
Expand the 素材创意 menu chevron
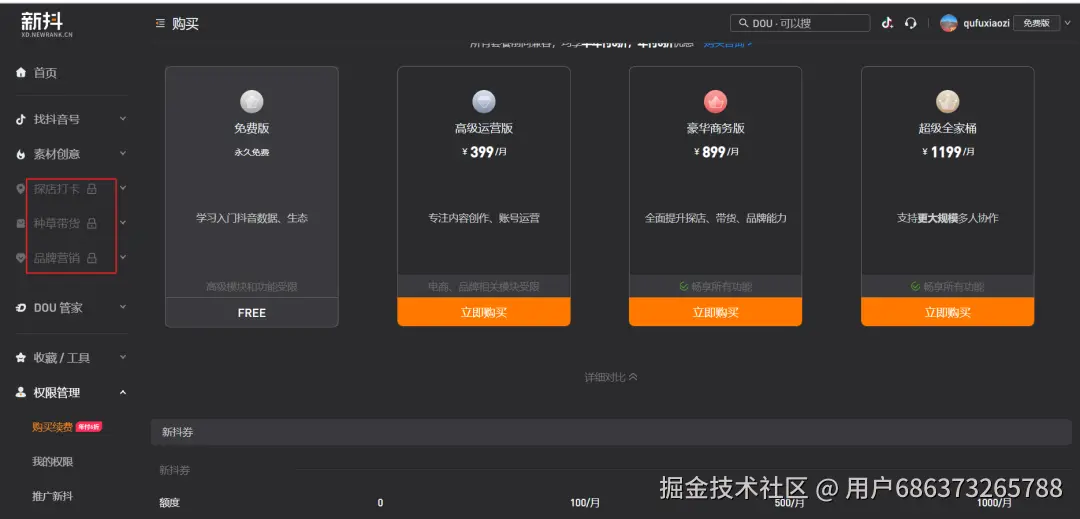coord(123,153)
